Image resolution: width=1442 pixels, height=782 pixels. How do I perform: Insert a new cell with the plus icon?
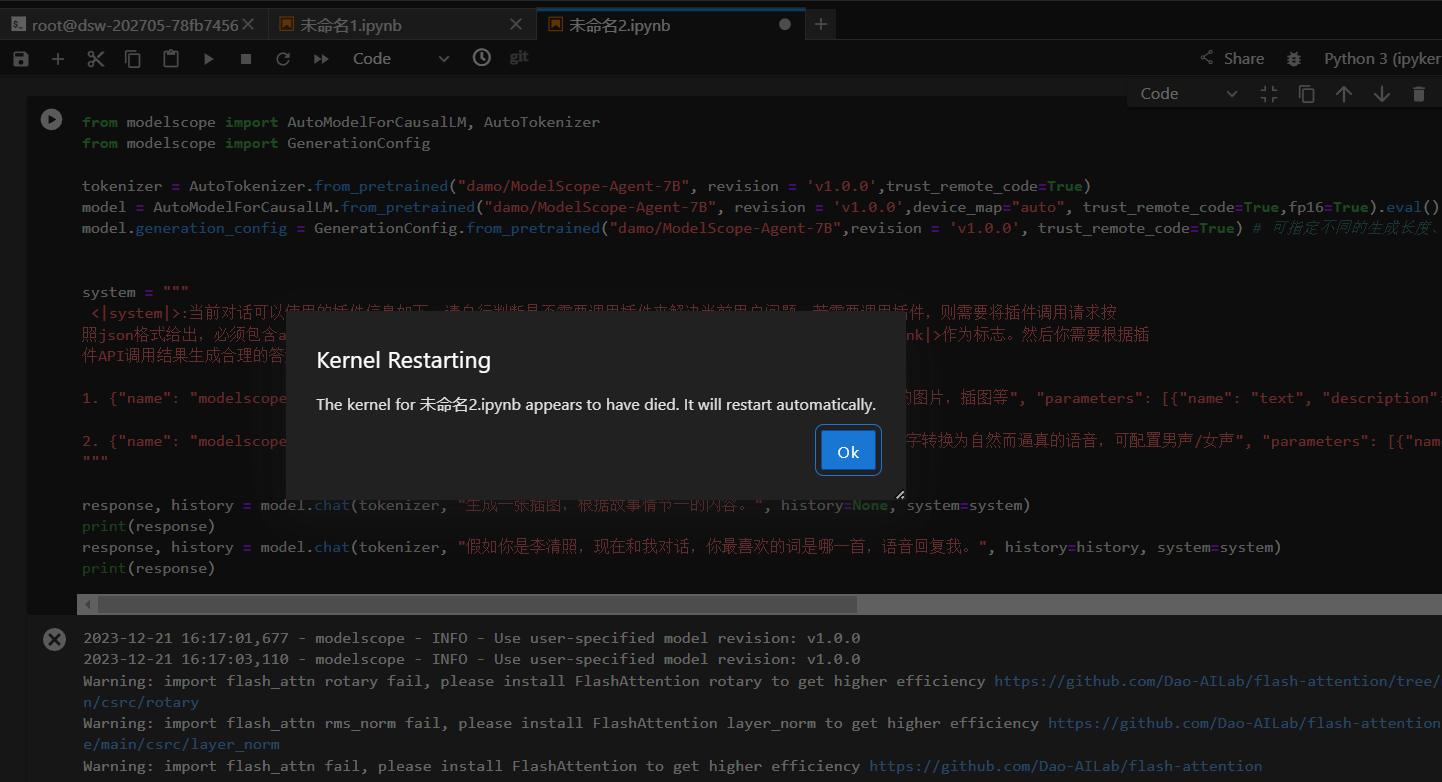[58, 59]
